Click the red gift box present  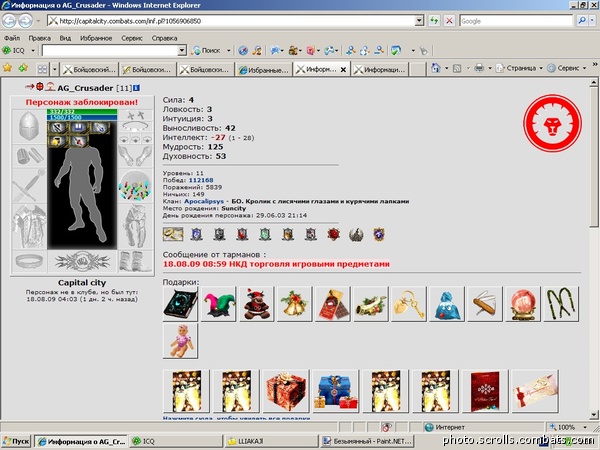coord(286,391)
